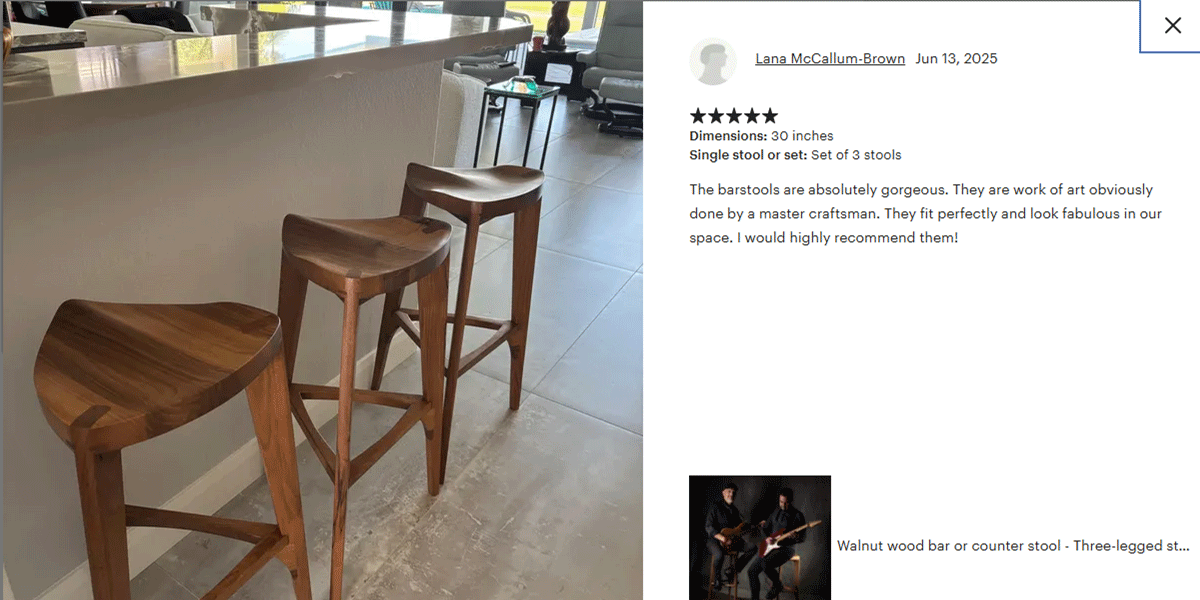Visit Lana McCallum-Brown's profile link
This screenshot has height=600, width=1200.
pos(830,59)
